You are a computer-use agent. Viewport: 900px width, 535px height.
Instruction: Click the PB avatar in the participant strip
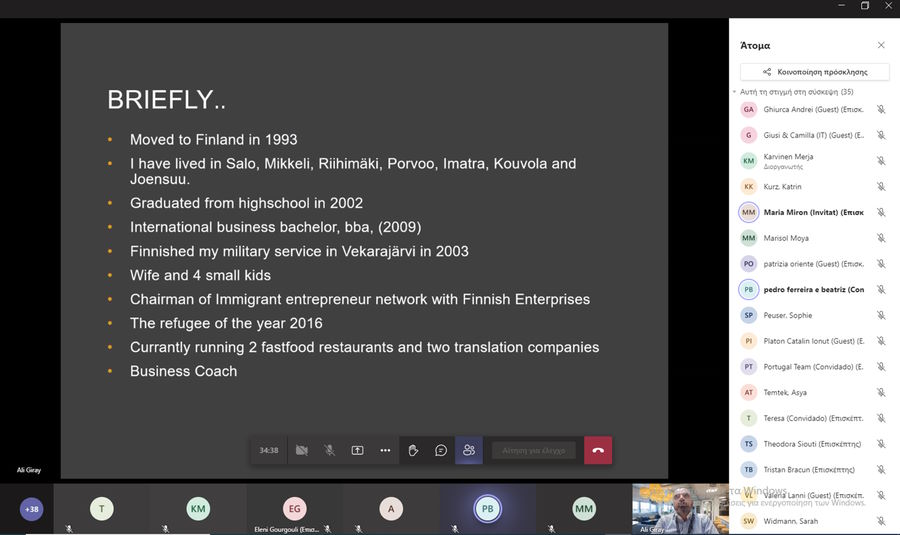[x=487, y=509]
